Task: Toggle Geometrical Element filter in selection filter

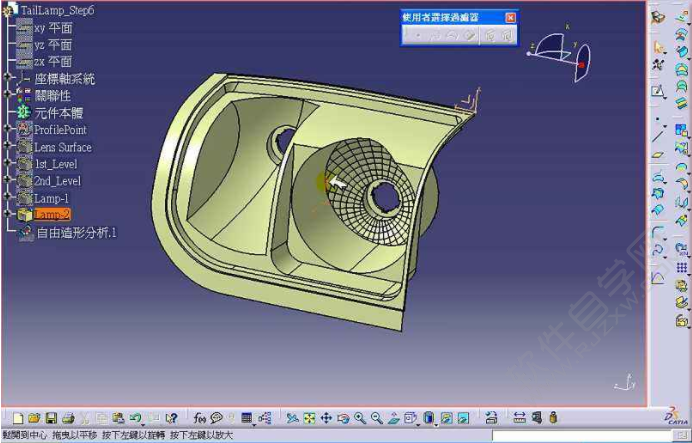Action: 507,36
